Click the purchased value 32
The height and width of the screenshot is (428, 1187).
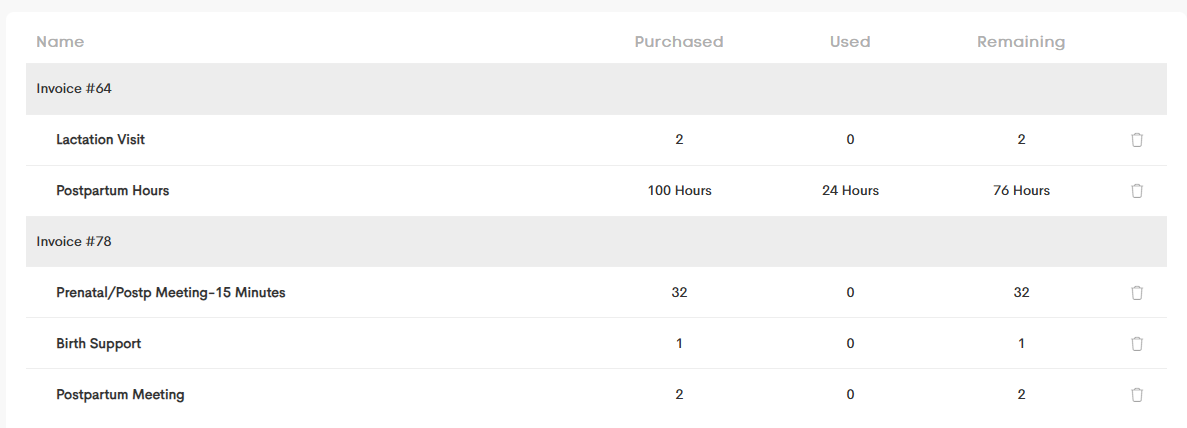coord(679,292)
